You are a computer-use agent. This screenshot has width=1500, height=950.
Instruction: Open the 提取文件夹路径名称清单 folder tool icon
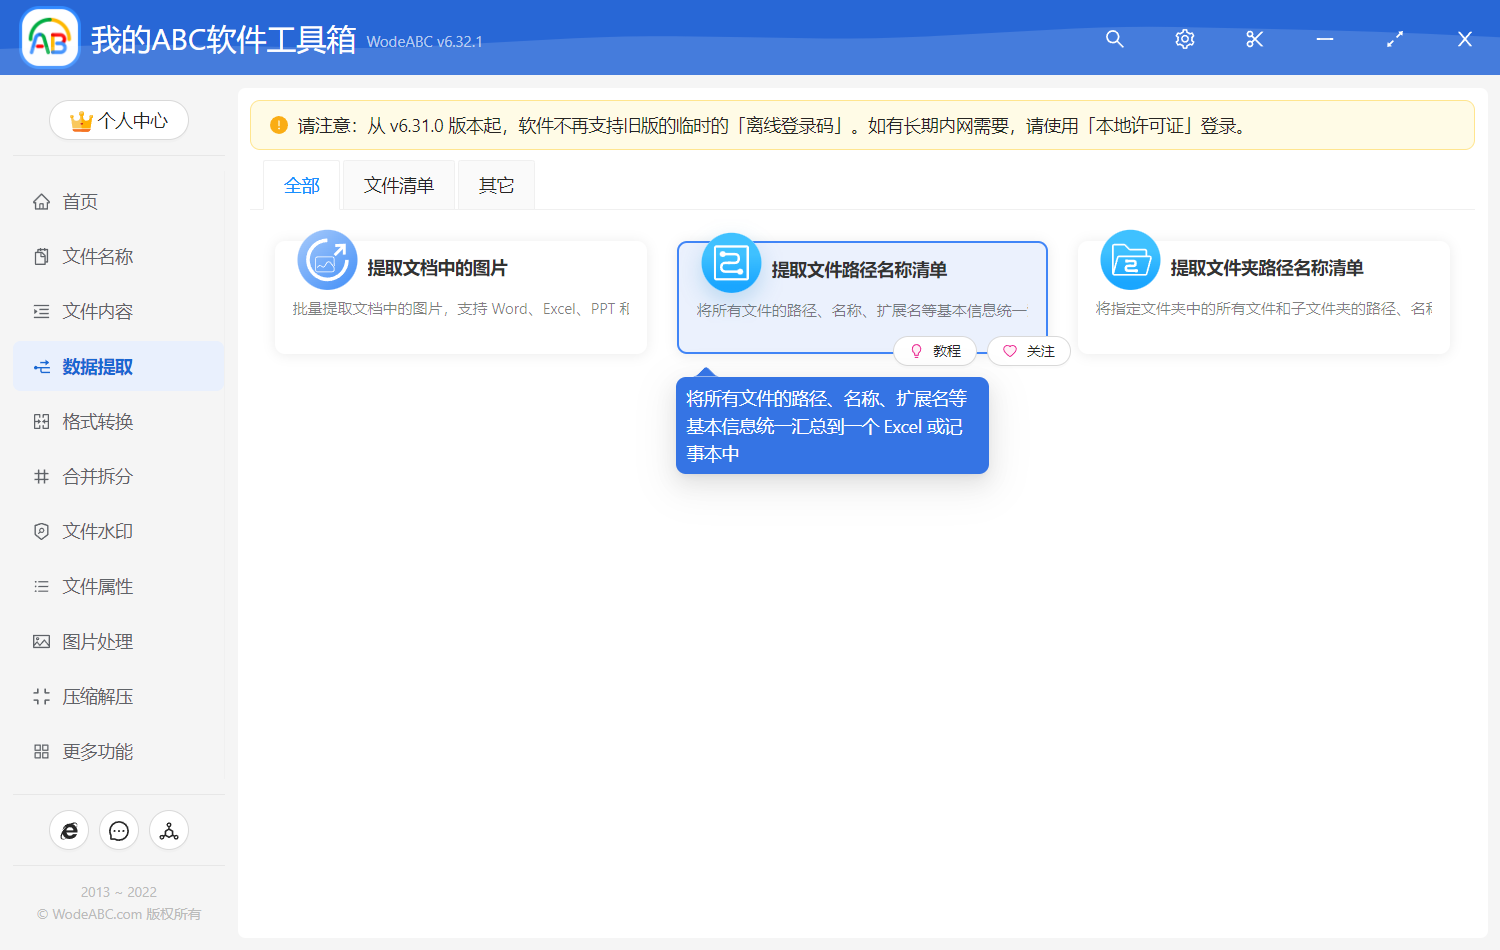(1129, 259)
